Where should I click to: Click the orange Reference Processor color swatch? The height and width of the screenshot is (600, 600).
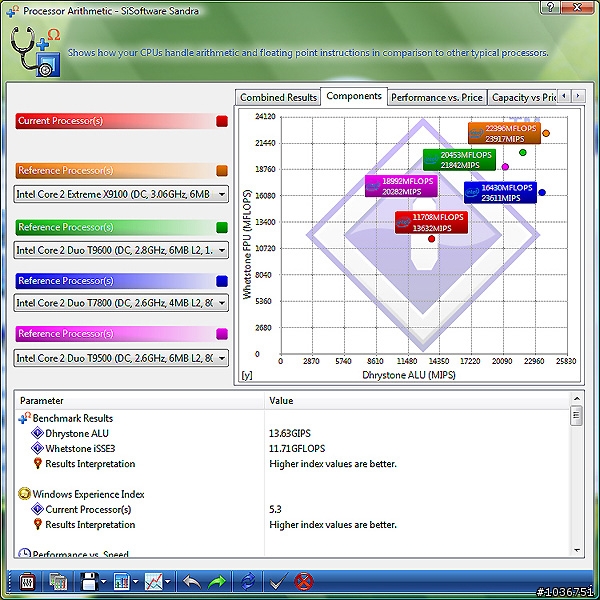click(x=222, y=170)
